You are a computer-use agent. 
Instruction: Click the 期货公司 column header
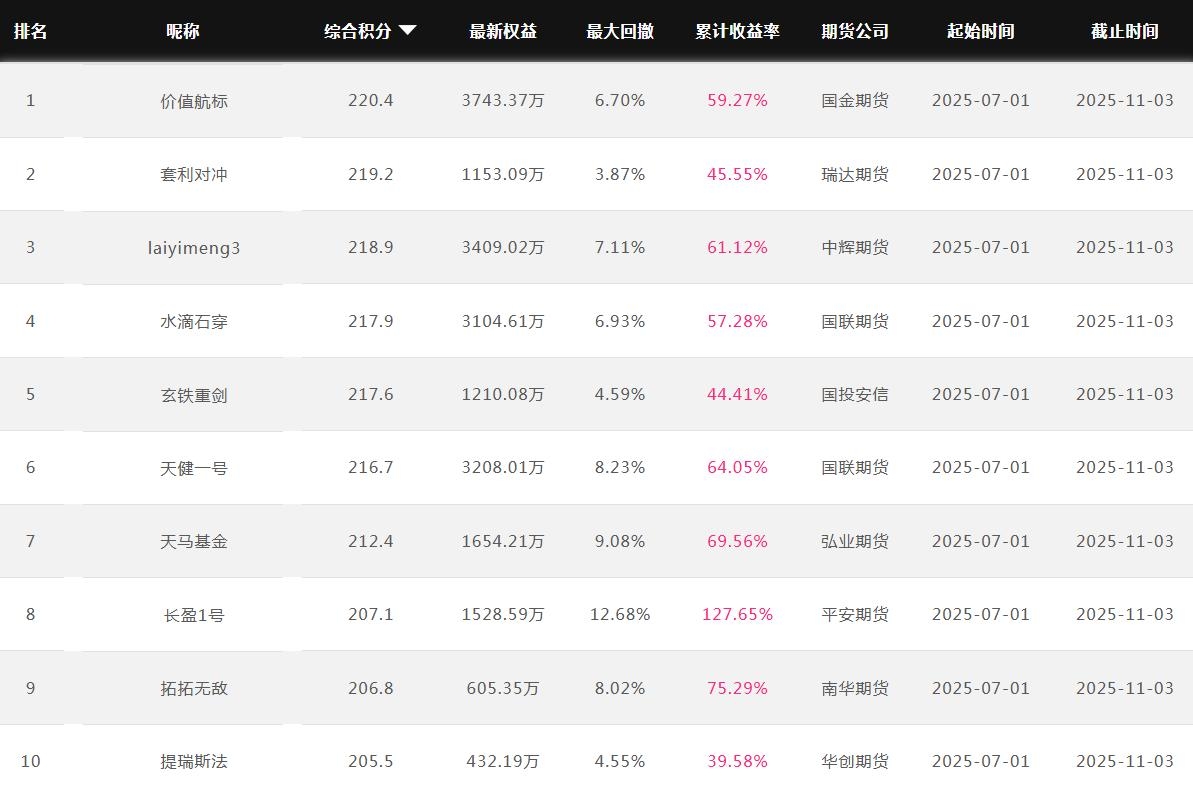(x=855, y=31)
